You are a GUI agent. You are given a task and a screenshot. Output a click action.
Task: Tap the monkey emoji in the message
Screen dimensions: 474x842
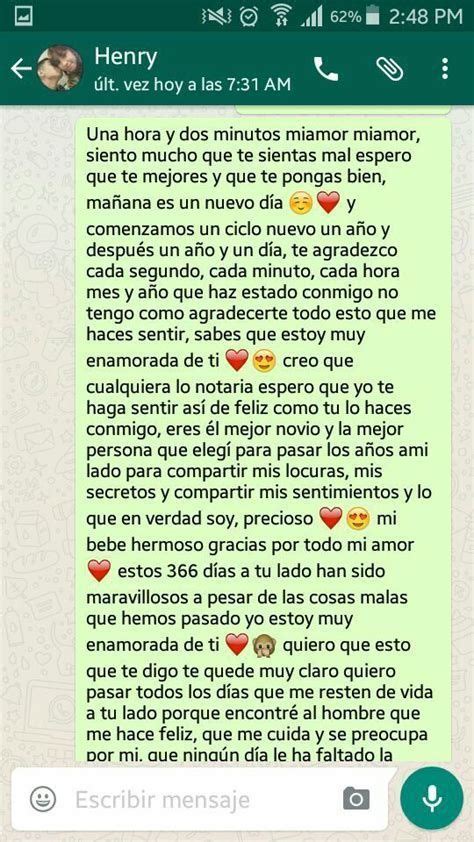(264, 644)
